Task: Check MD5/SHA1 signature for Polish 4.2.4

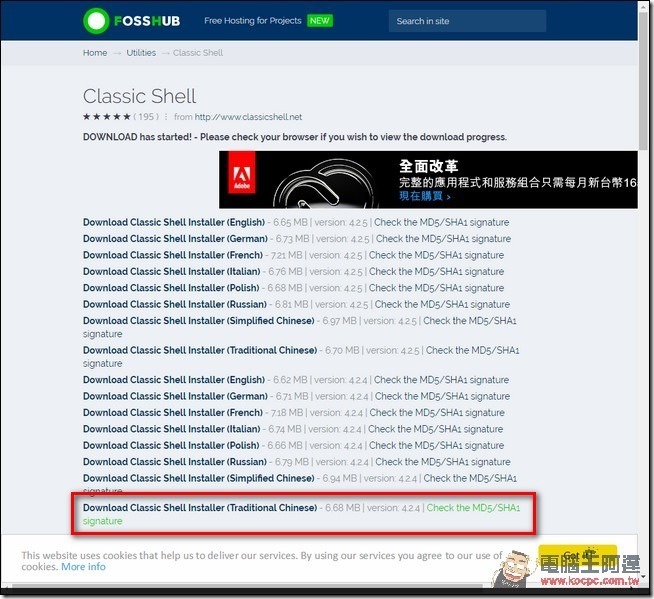Action: [436, 445]
